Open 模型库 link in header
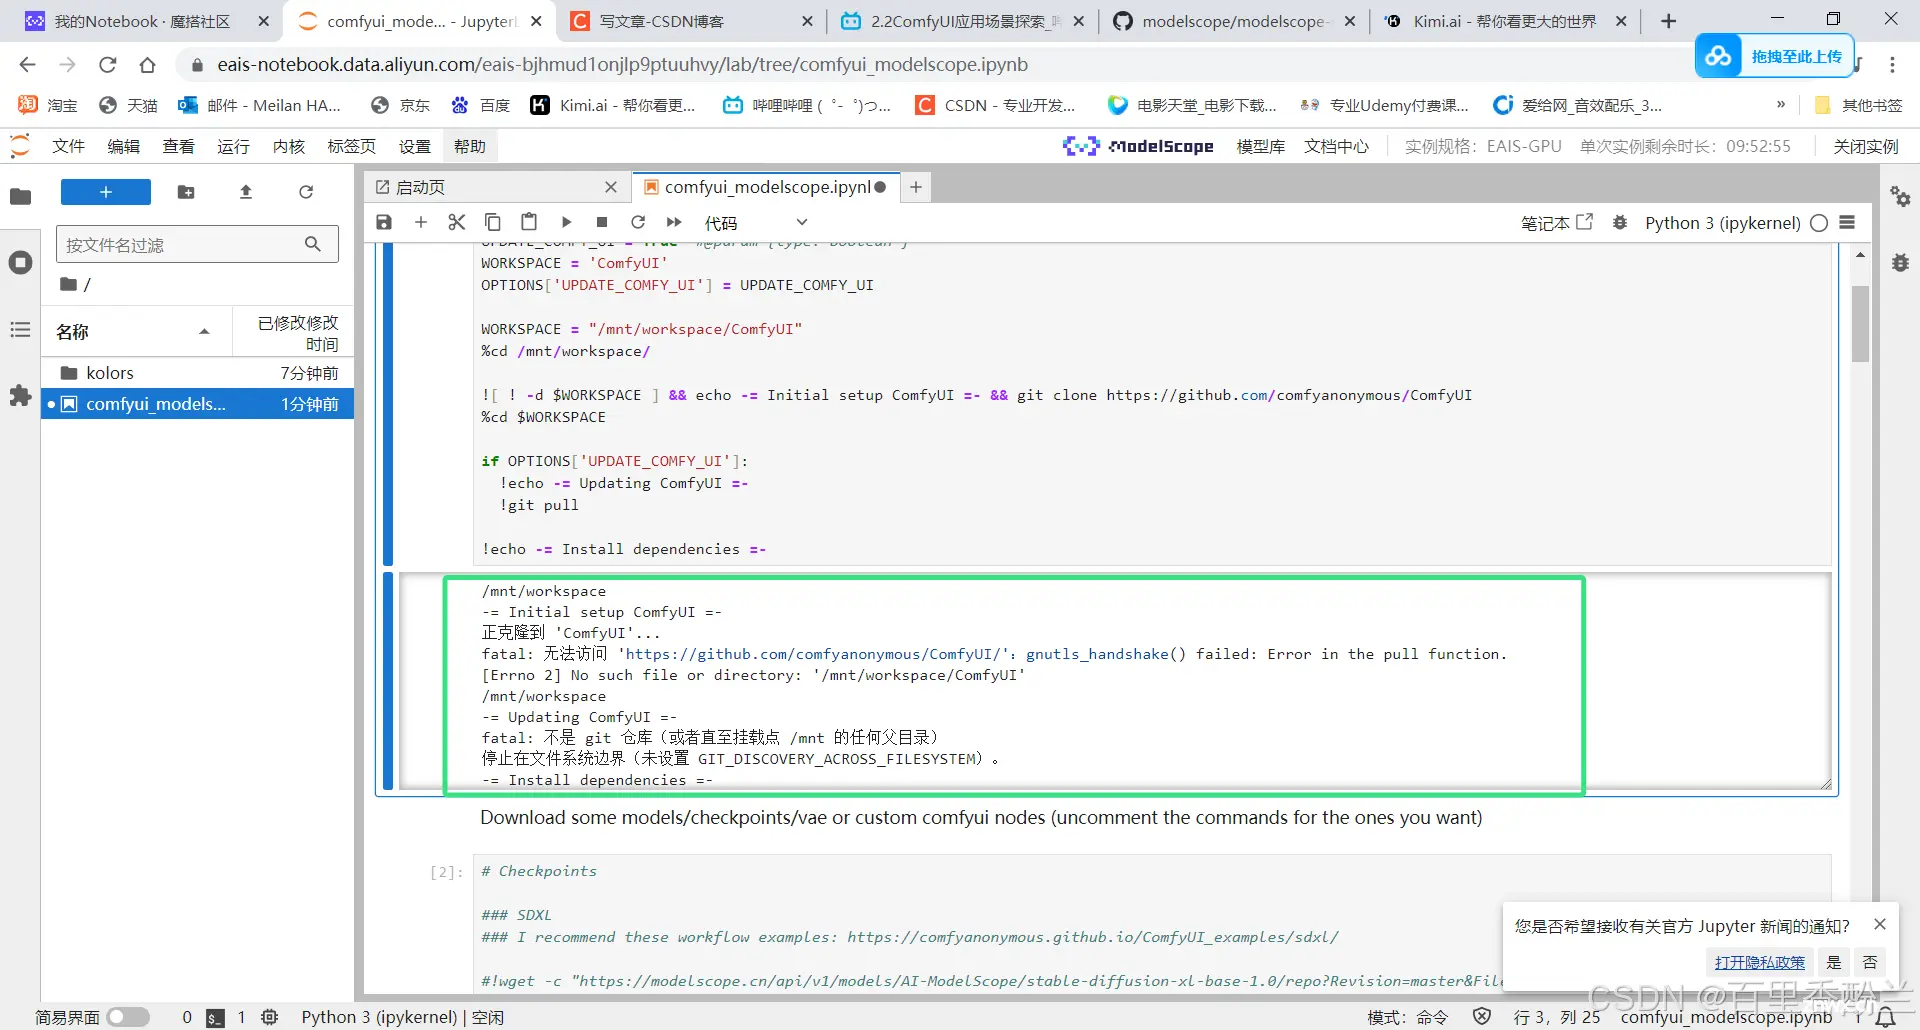This screenshot has width=1920, height=1030. pyautogui.click(x=1260, y=147)
